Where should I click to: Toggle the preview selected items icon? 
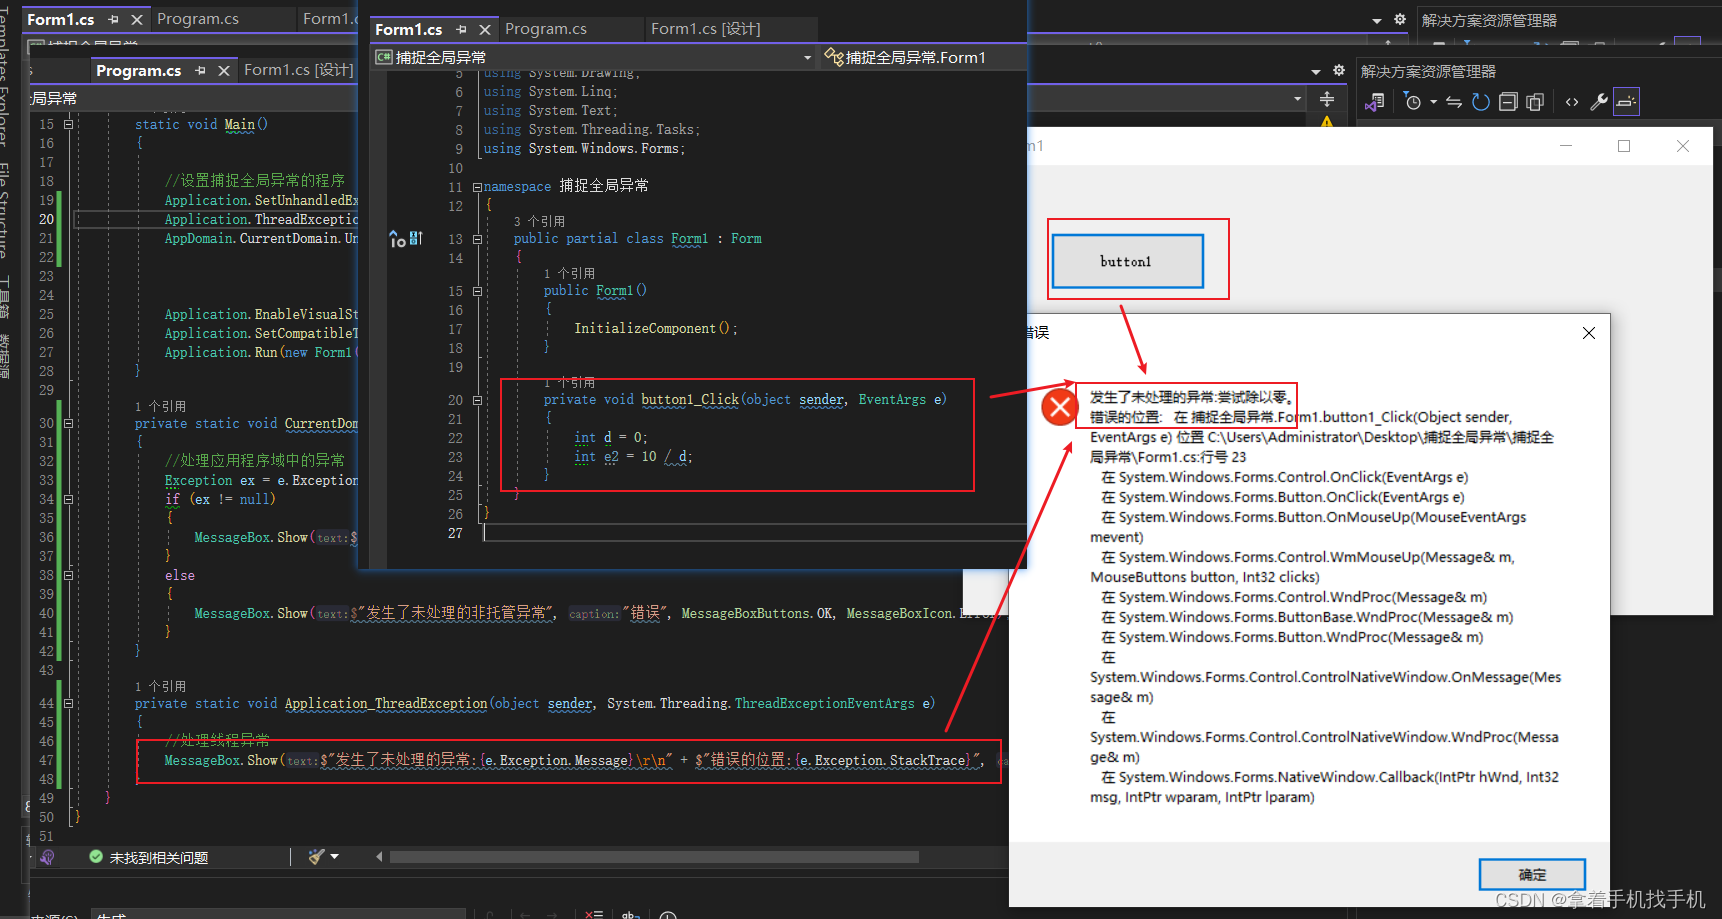point(1627,101)
